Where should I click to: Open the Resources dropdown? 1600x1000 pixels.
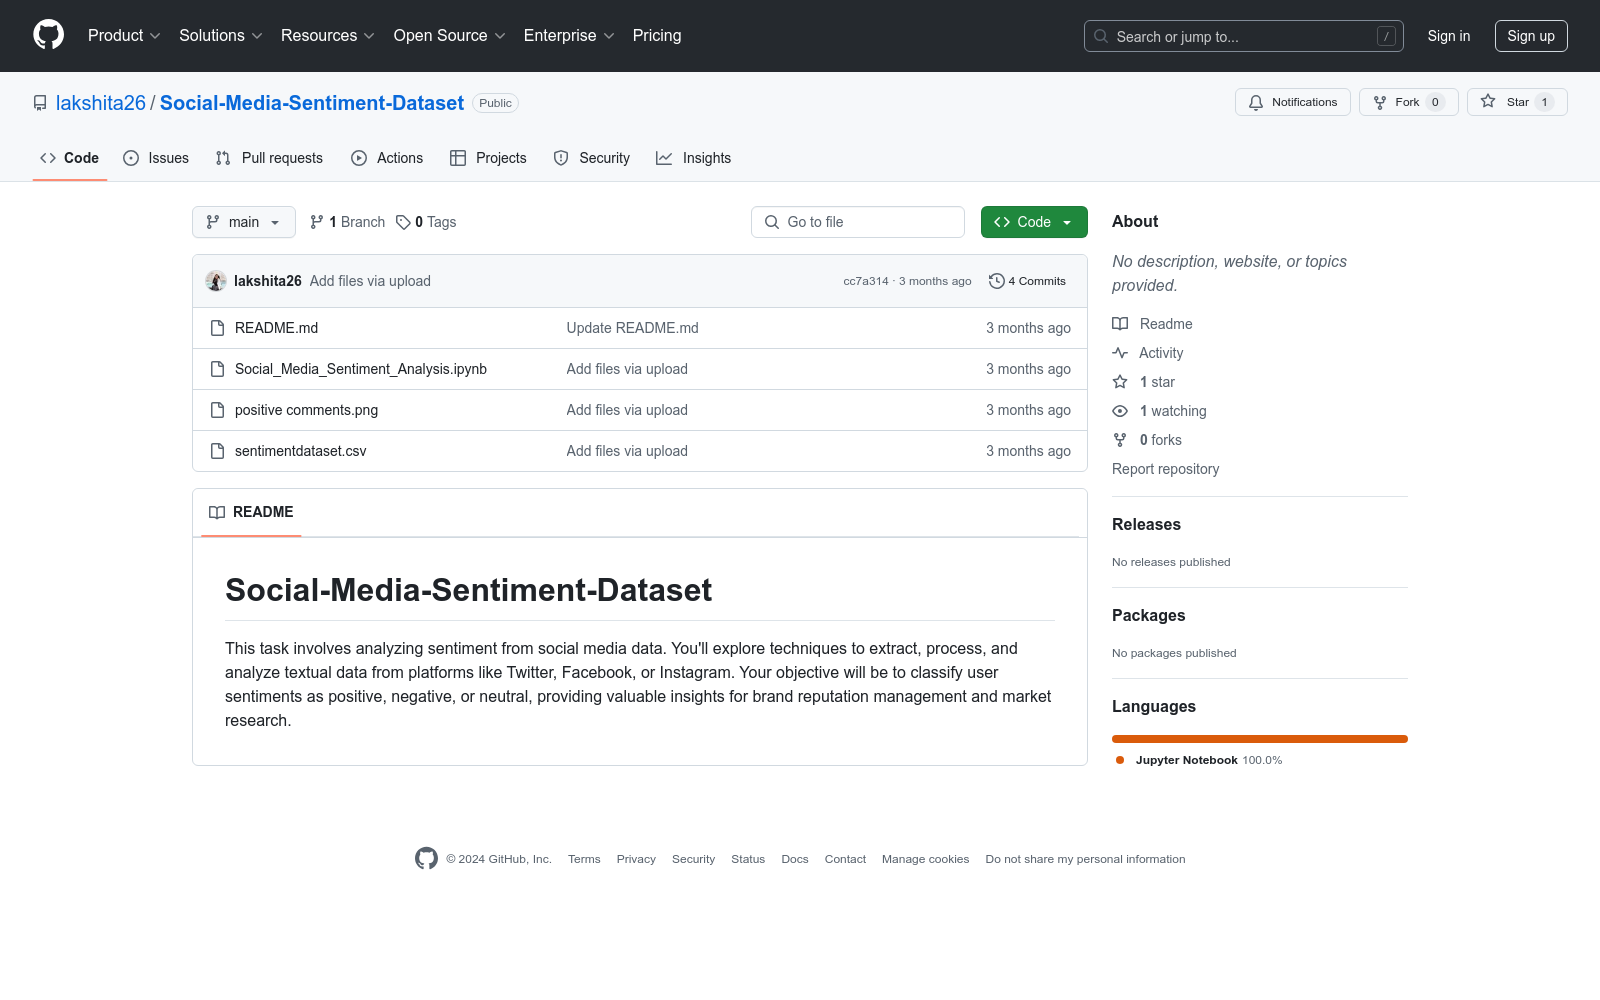click(328, 35)
